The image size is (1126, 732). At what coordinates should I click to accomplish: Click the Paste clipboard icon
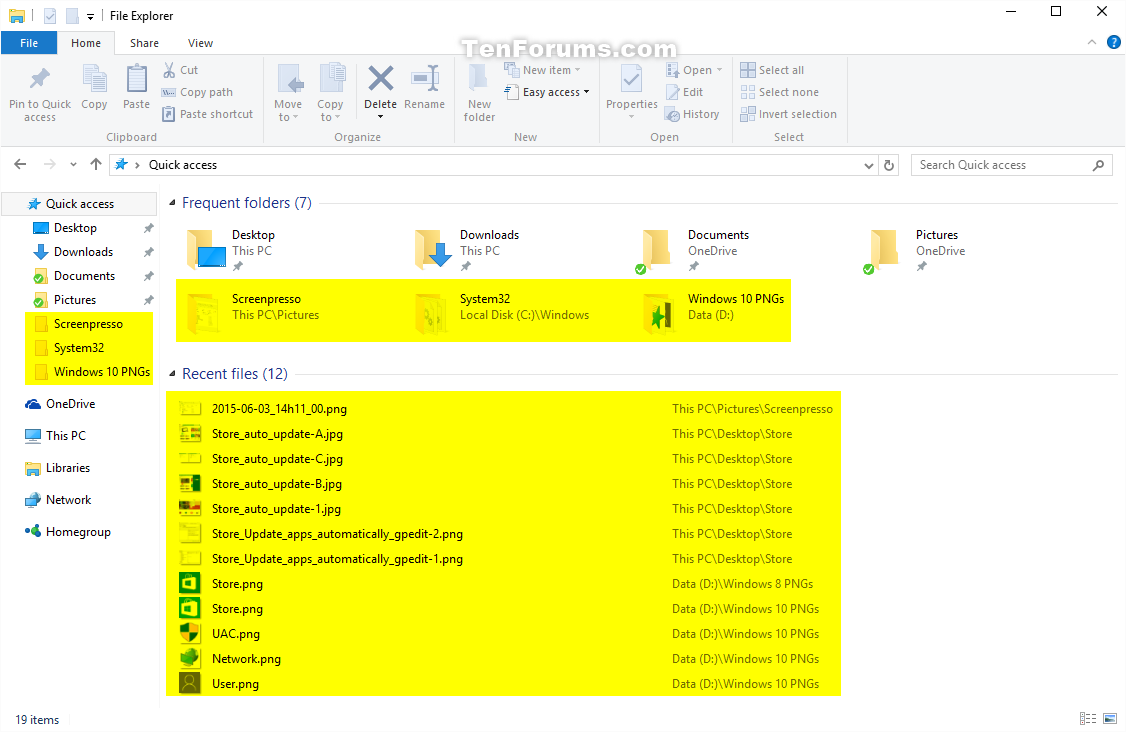pyautogui.click(x=136, y=79)
